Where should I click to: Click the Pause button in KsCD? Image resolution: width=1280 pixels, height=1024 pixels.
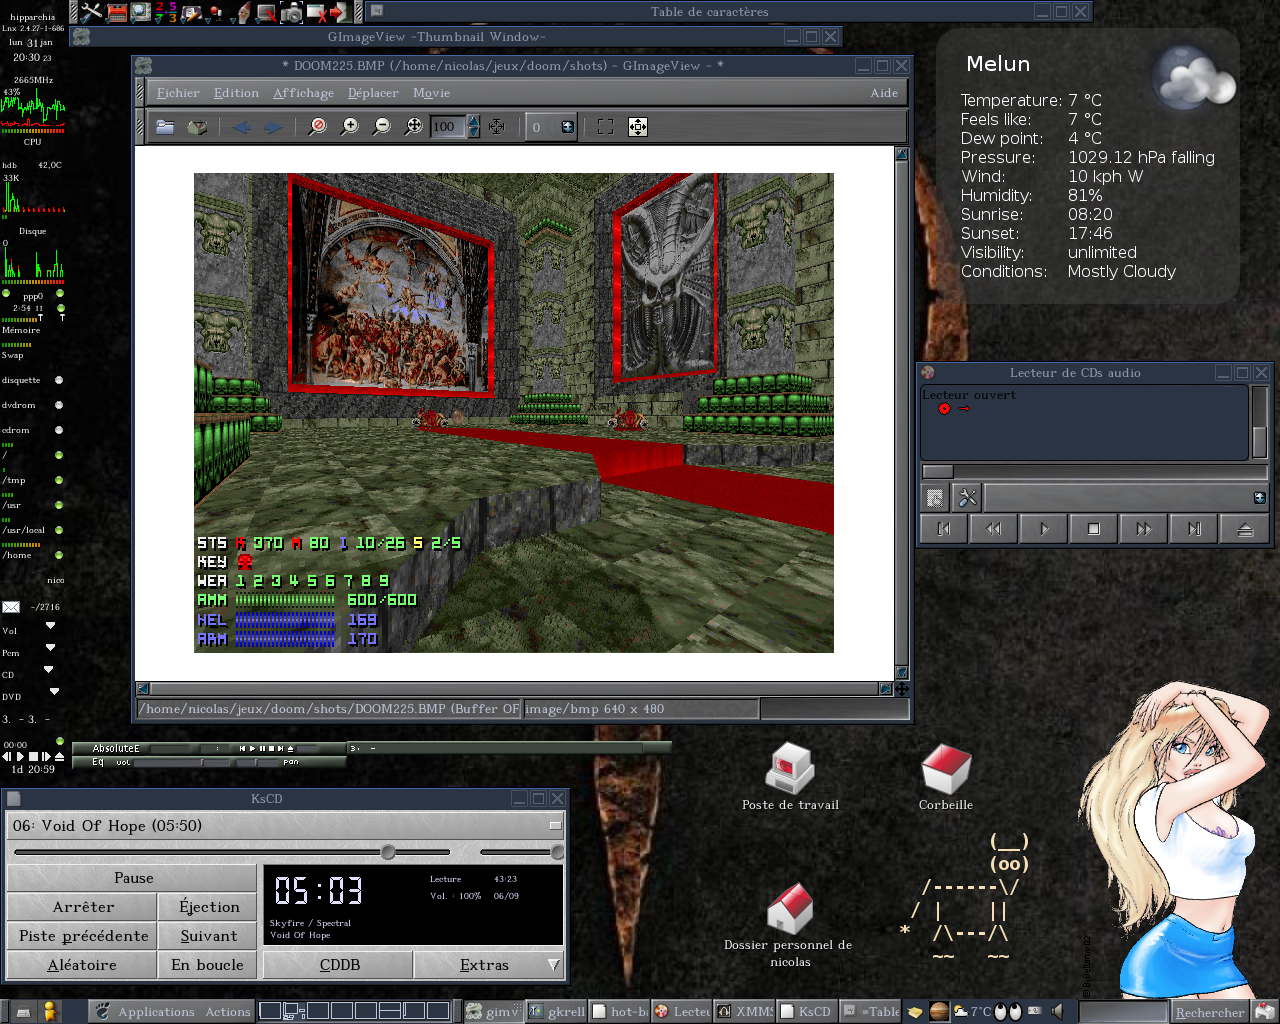pos(133,878)
